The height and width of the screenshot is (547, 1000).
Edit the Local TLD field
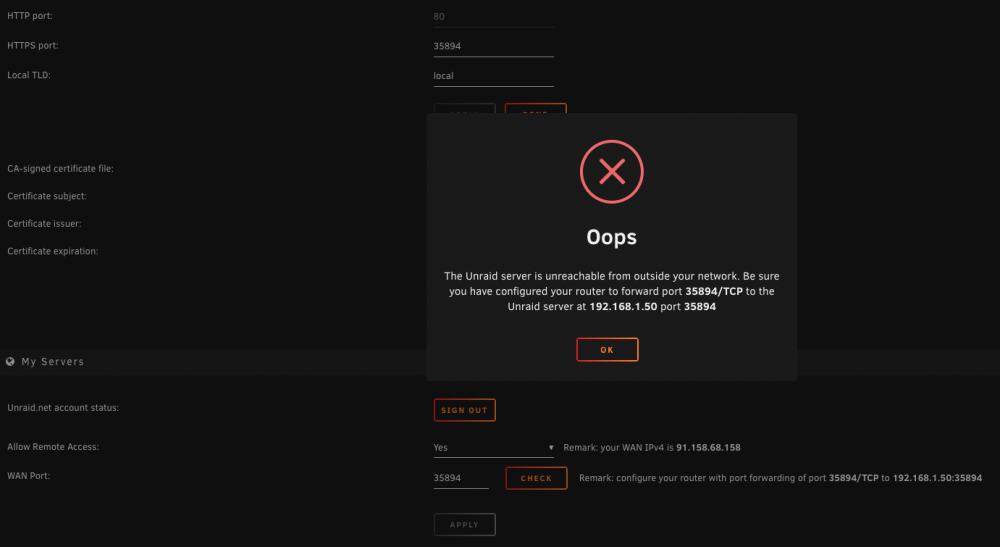[x=494, y=76]
